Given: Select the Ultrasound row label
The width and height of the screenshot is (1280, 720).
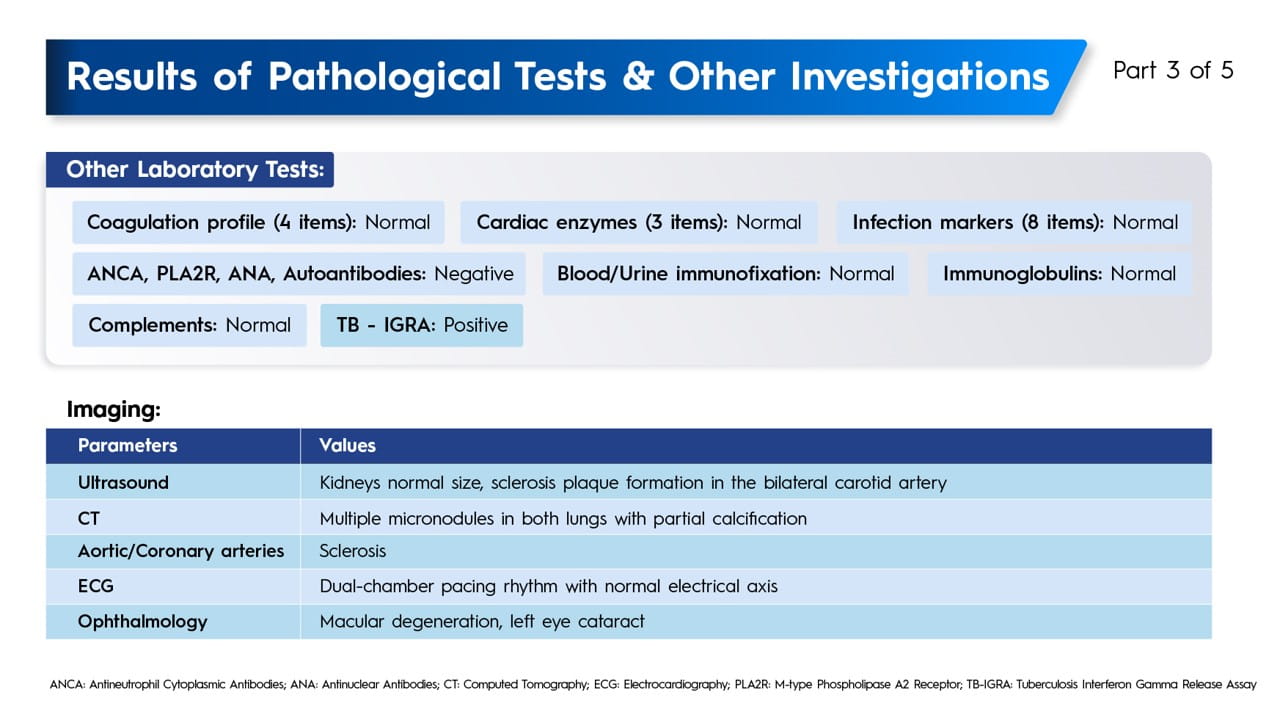Looking at the screenshot, I should (123, 483).
